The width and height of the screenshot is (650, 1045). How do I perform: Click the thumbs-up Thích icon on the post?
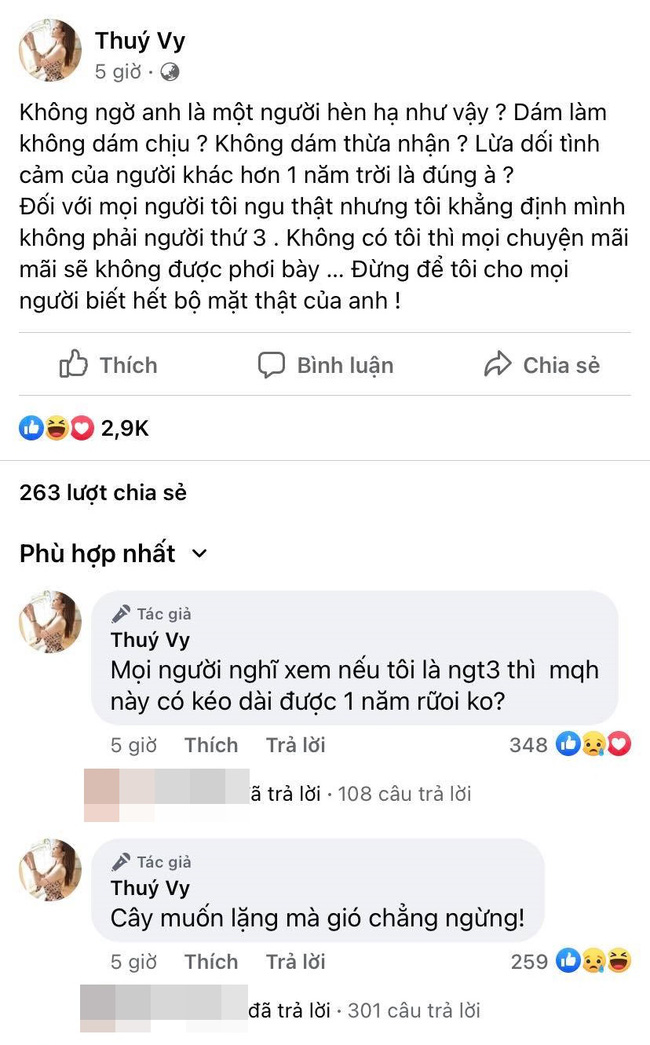(74, 365)
